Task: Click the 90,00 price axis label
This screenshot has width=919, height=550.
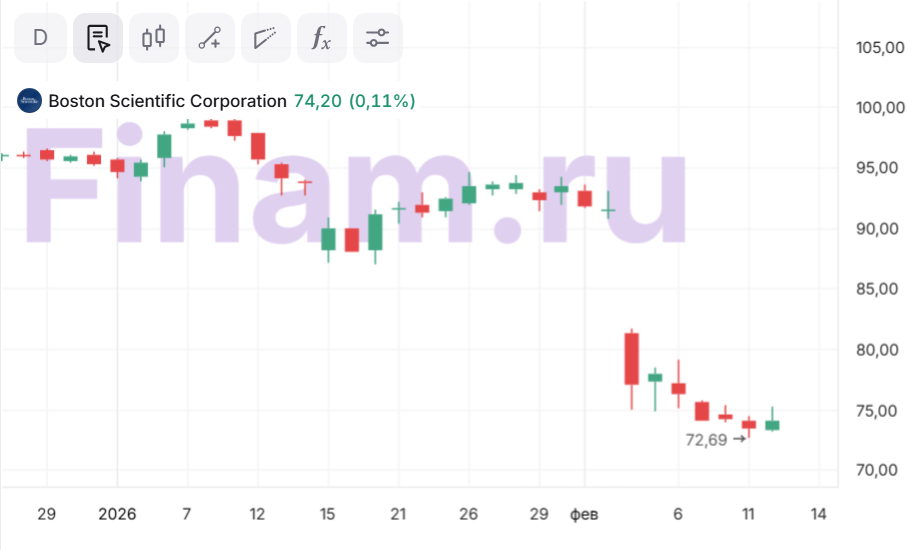Action: point(880,229)
